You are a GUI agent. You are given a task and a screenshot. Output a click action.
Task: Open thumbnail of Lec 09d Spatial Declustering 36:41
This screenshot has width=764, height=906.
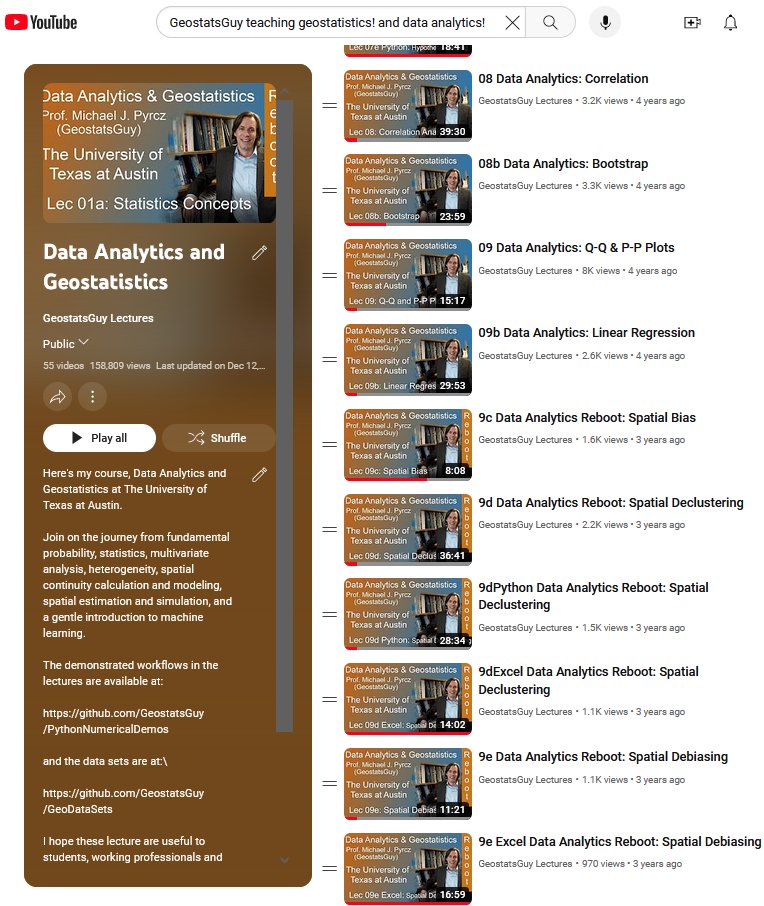click(x=408, y=530)
